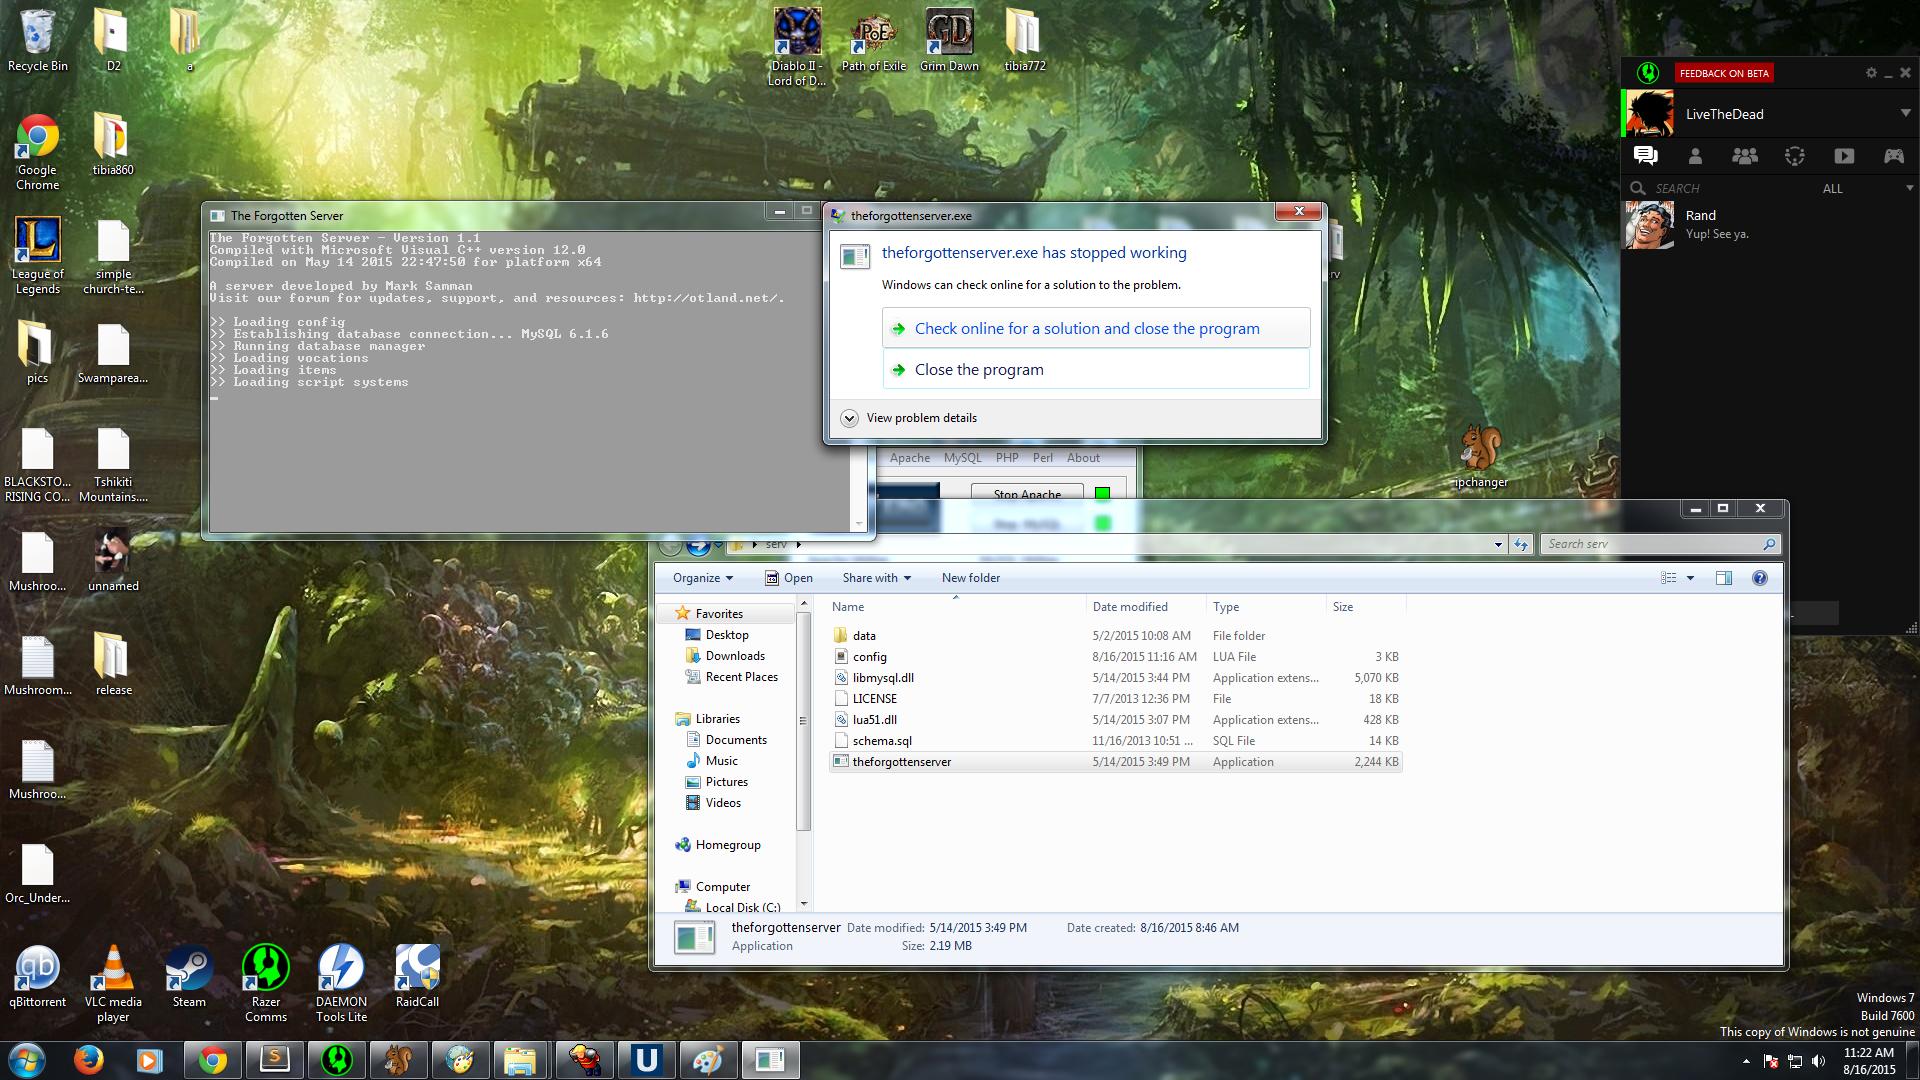1920x1080 pixels.
Task: Open the ALL filter dropdown in Razer Comms
Action: point(1868,188)
